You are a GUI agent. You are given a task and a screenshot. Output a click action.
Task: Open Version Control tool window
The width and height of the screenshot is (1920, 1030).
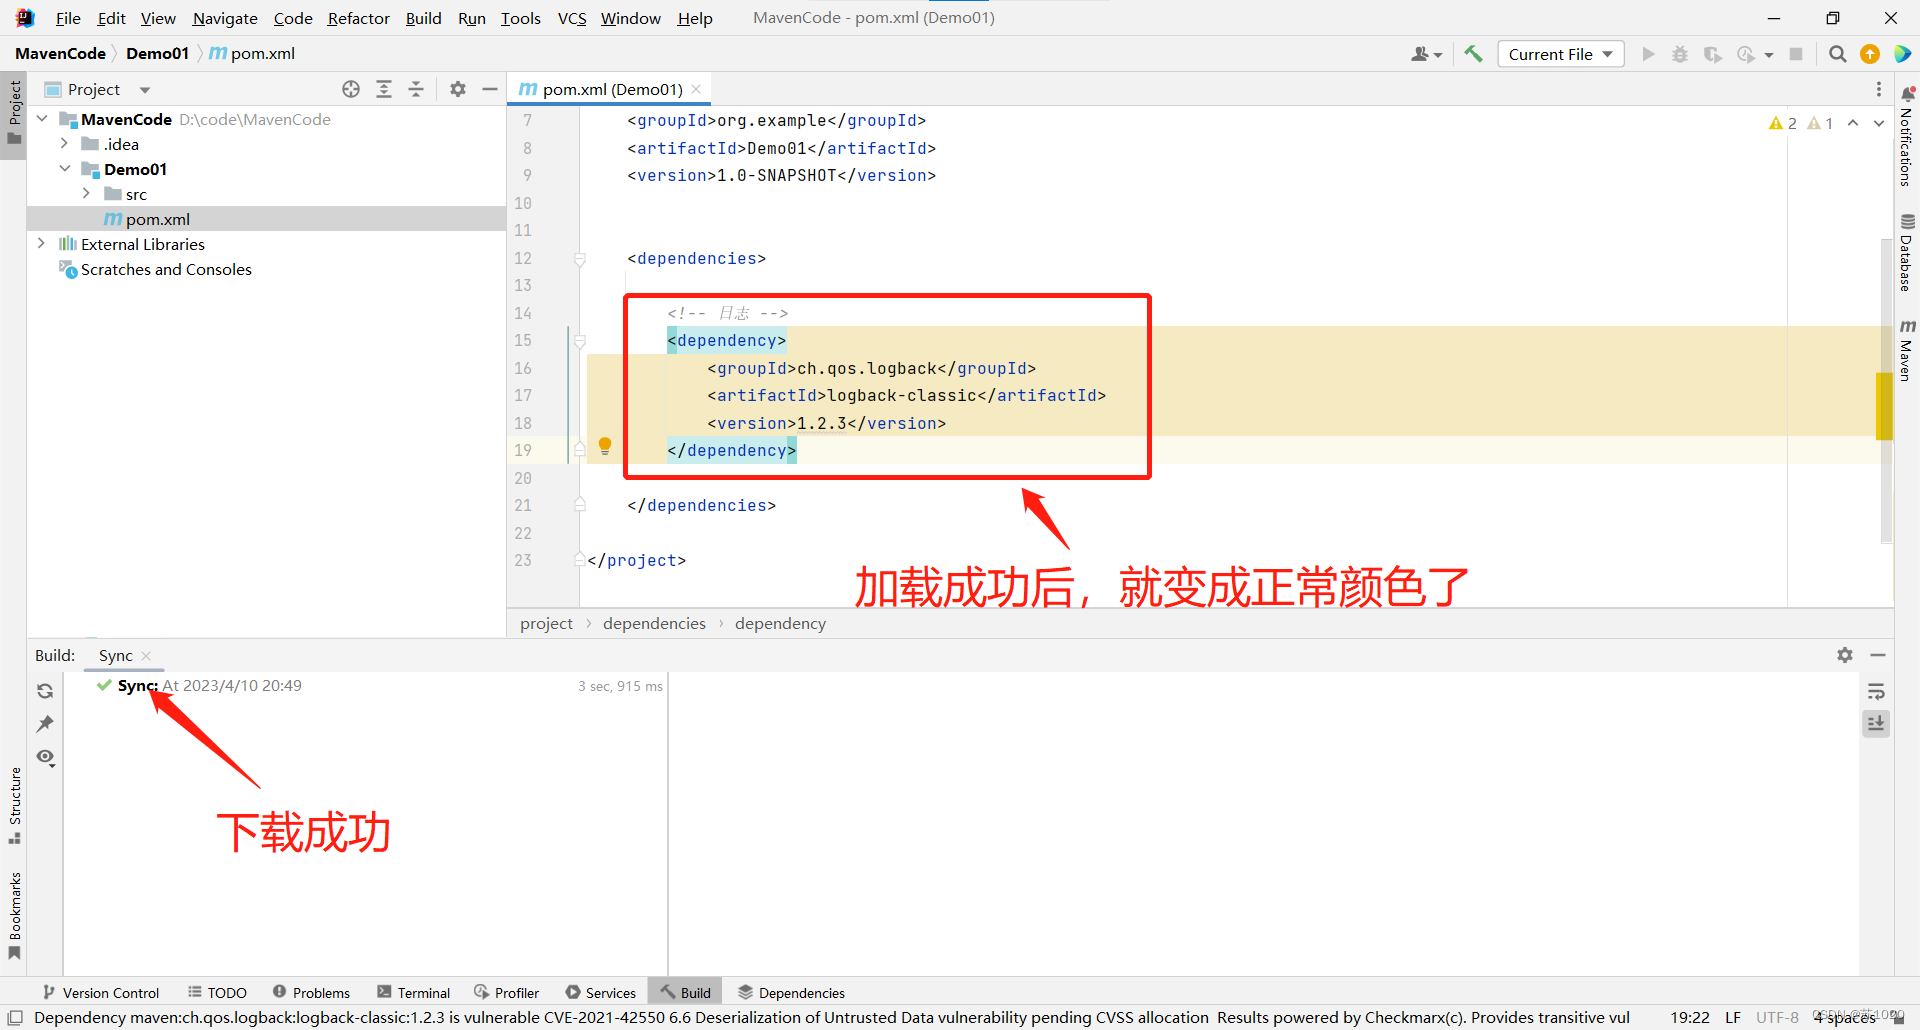[x=100, y=993]
